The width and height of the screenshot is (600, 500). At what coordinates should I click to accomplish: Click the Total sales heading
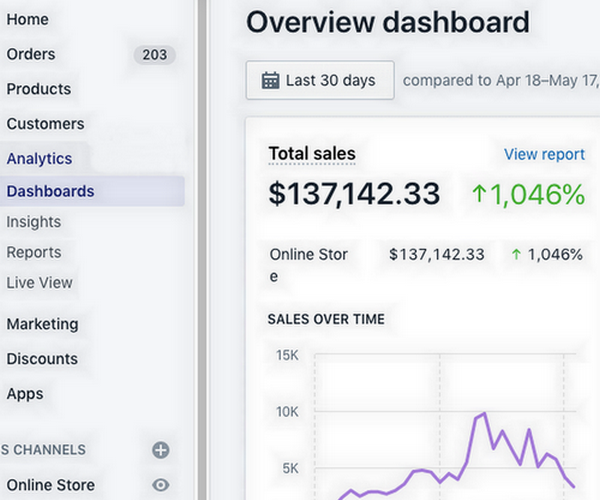click(x=312, y=154)
